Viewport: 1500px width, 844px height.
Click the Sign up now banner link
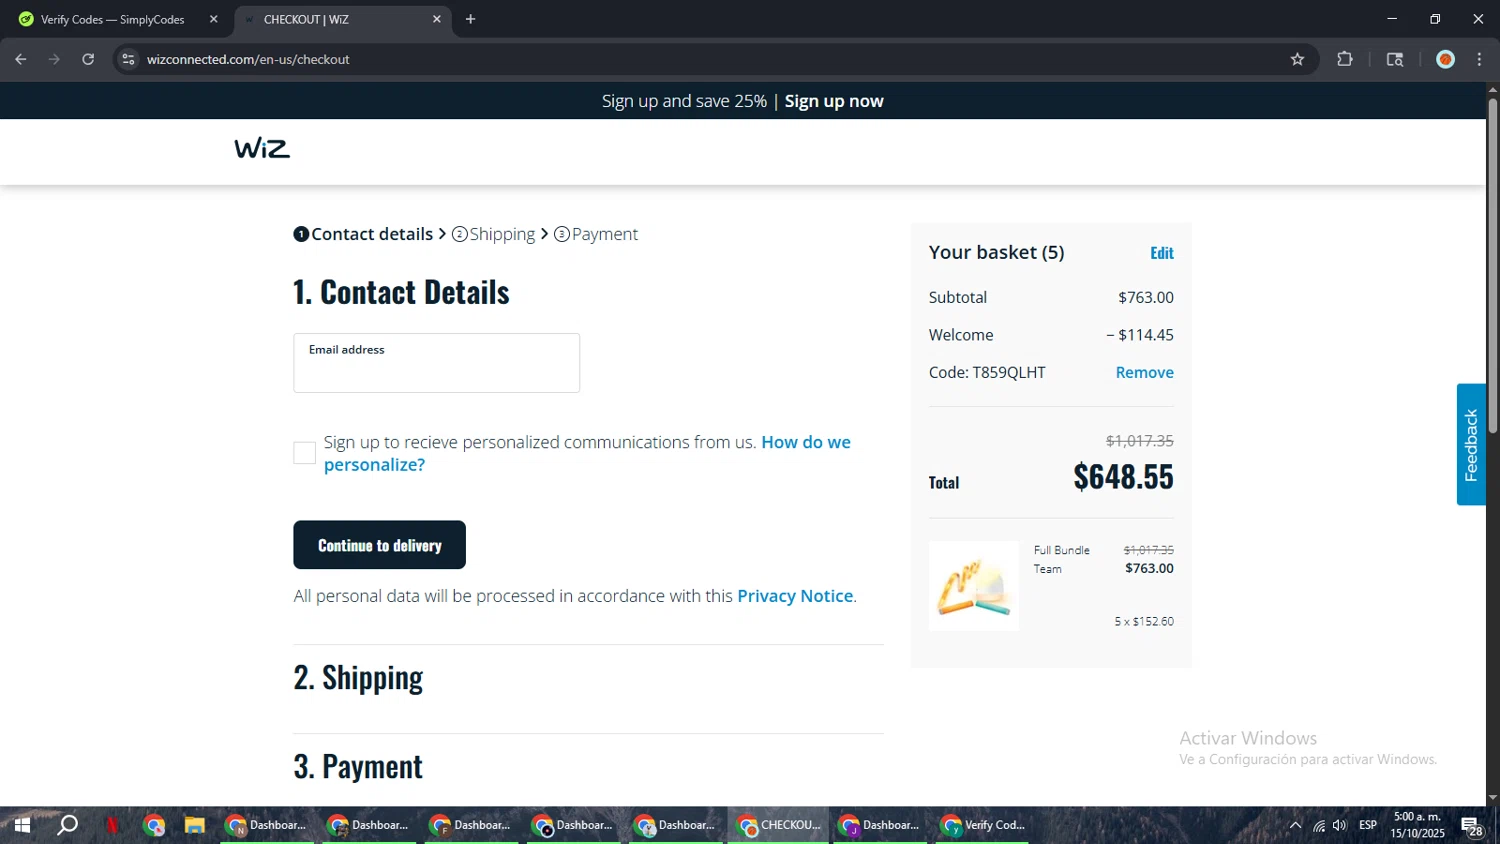(834, 101)
